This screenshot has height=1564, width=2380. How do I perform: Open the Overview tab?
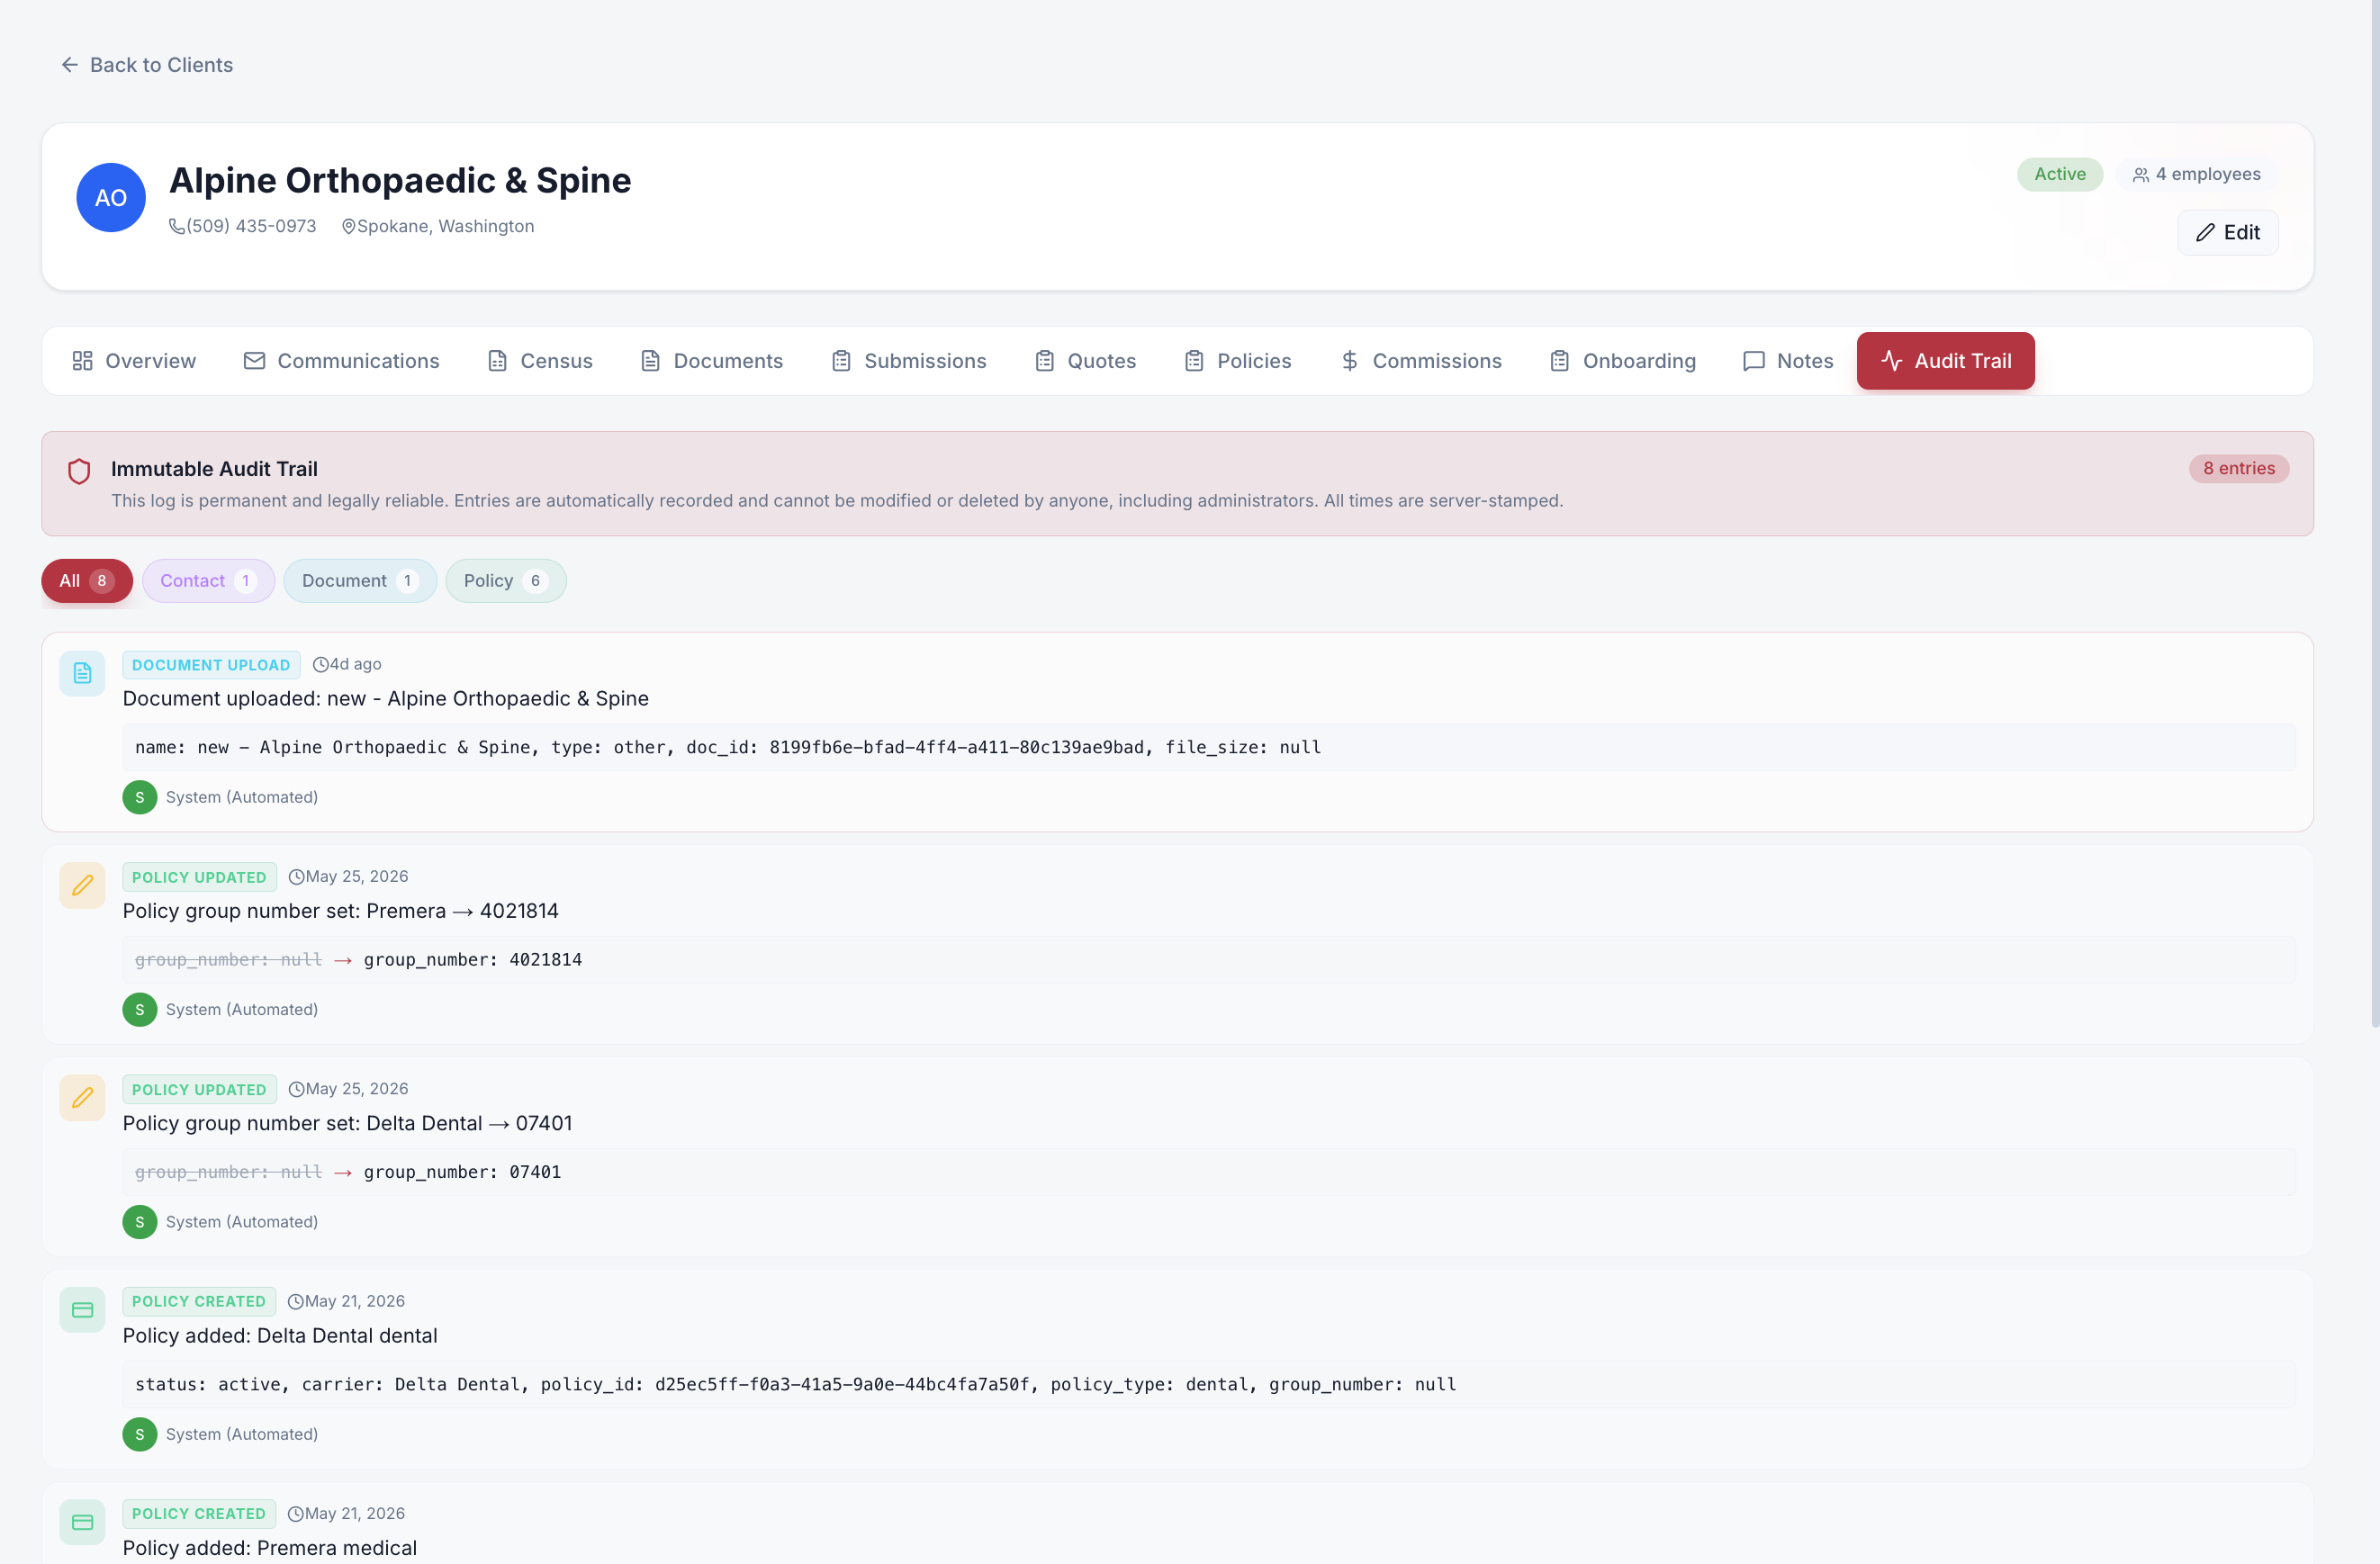click(134, 361)
